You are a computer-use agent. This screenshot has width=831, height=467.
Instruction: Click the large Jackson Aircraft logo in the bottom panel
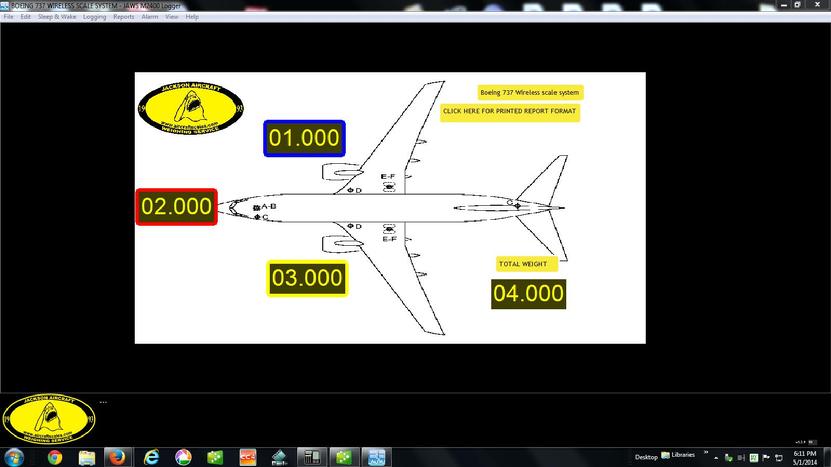(49, 419)
